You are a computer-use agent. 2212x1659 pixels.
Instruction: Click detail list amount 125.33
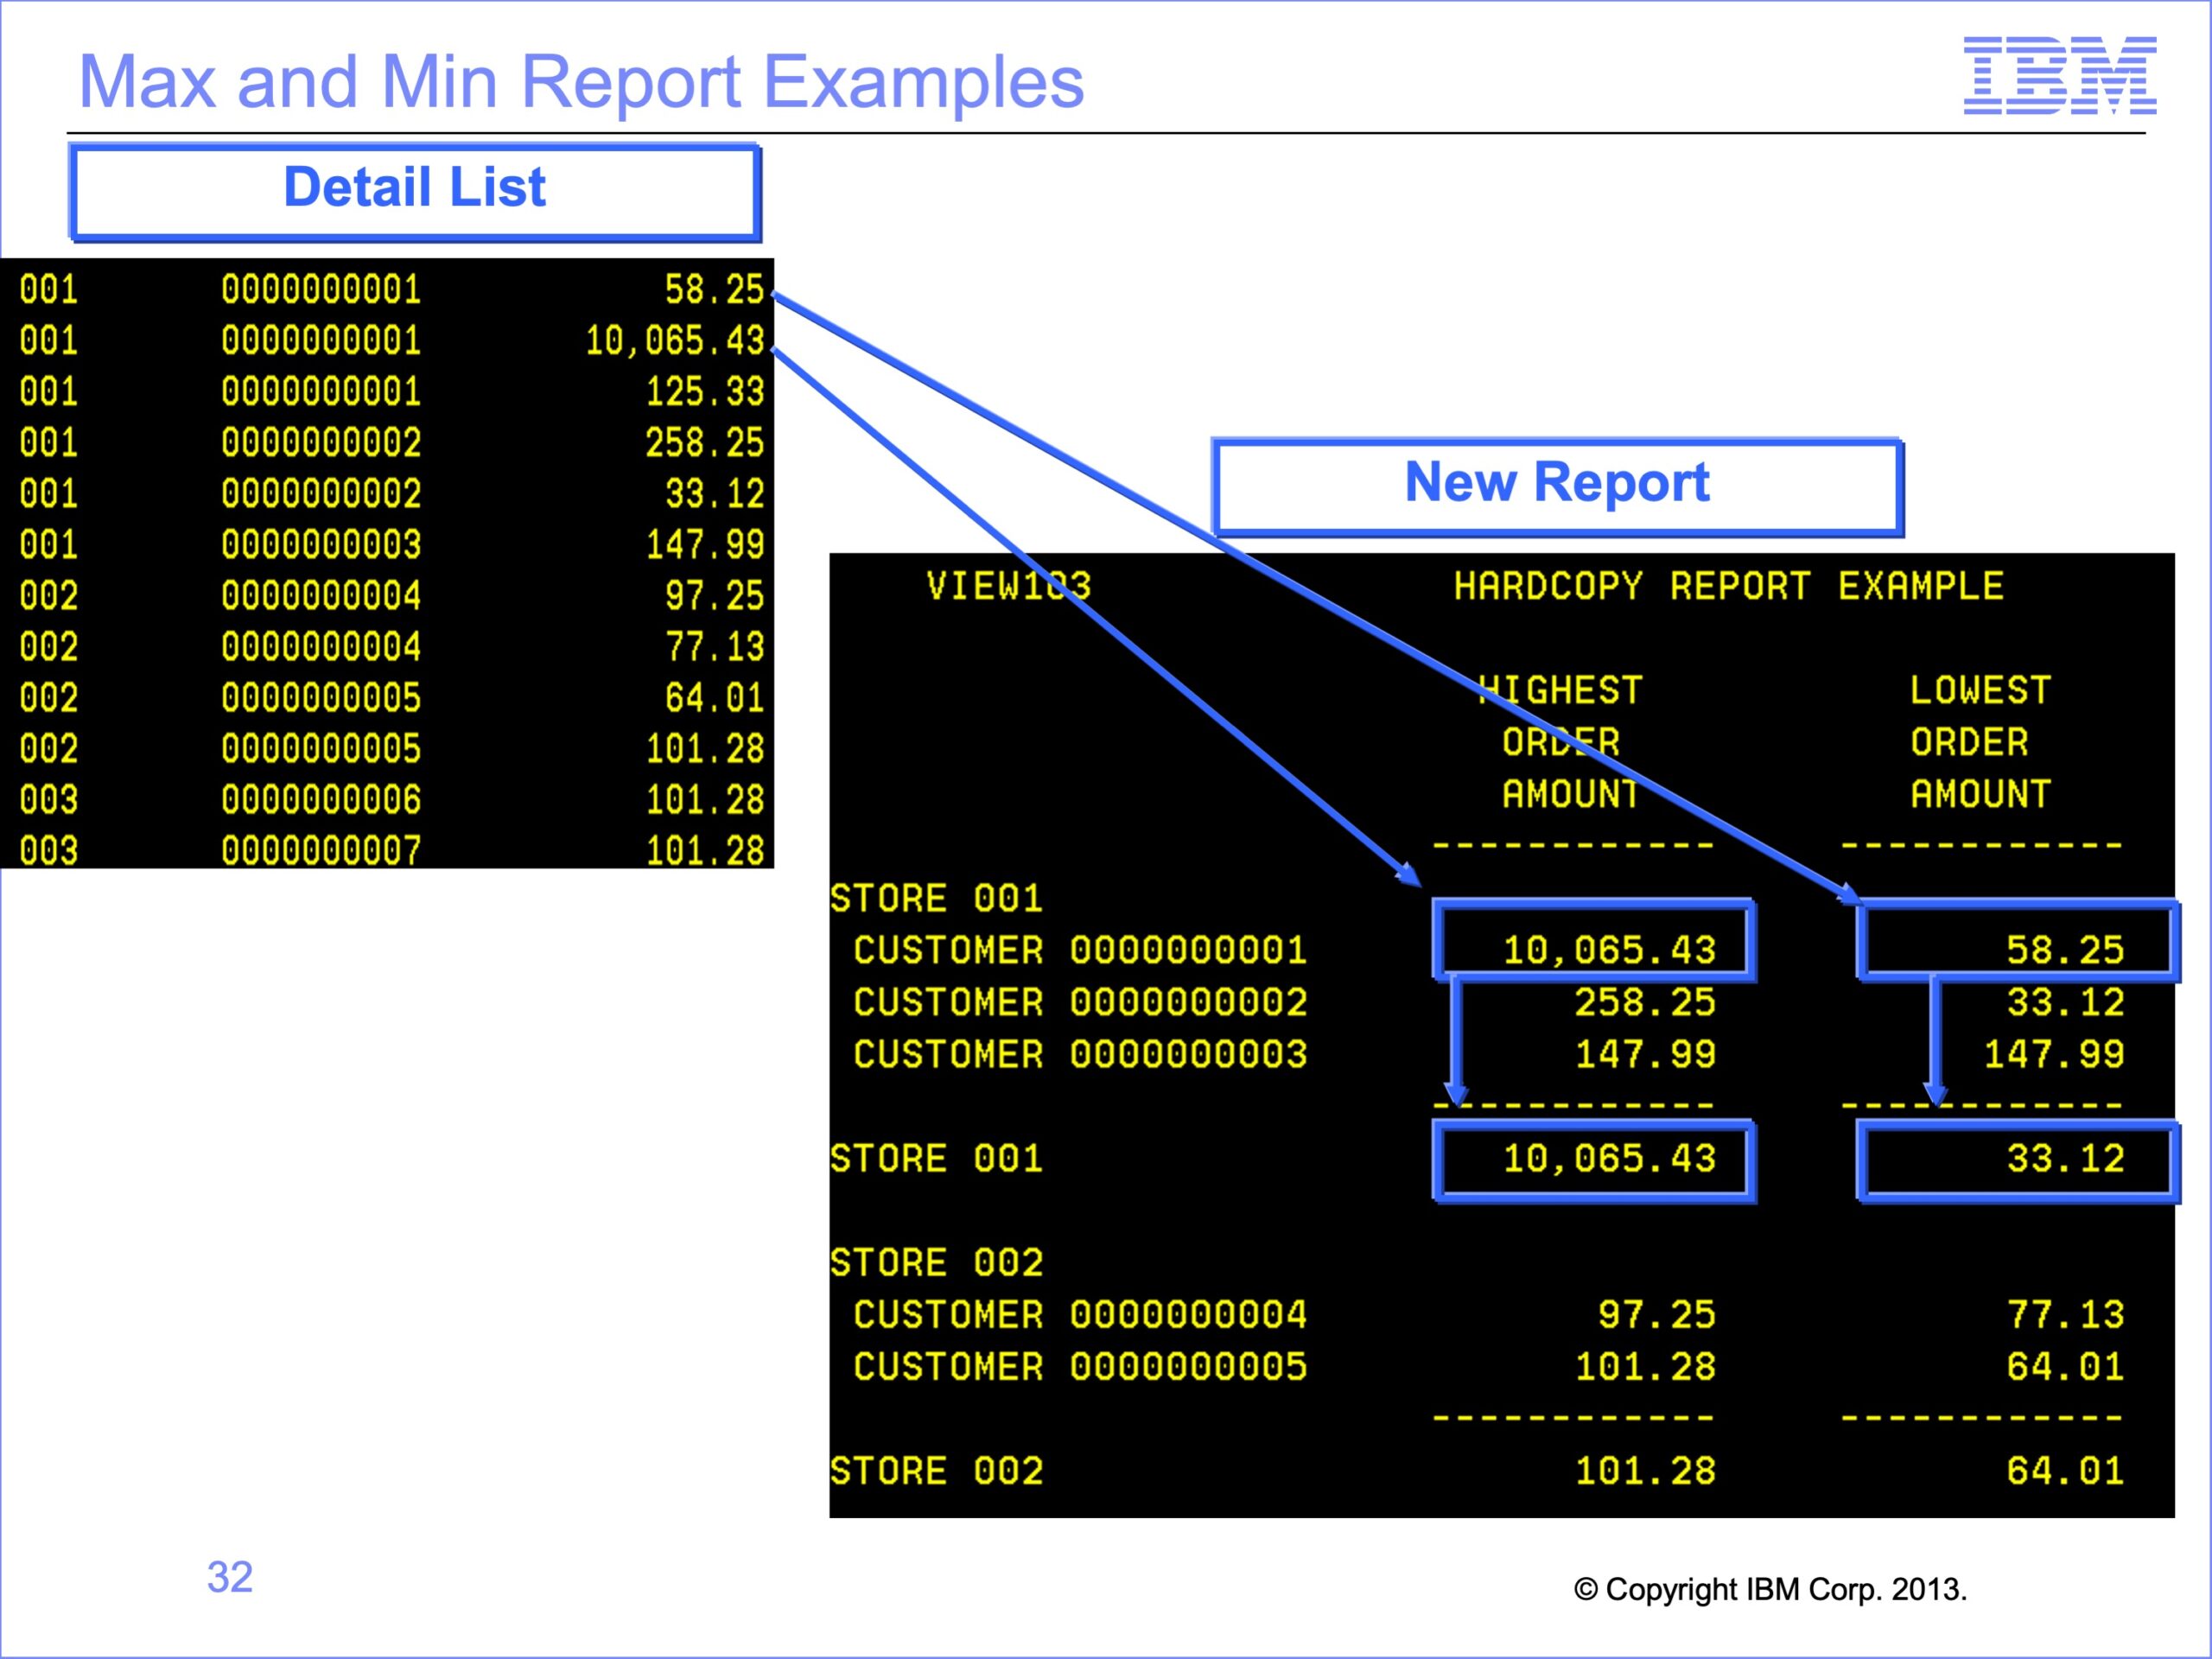[x=705, y=392]
